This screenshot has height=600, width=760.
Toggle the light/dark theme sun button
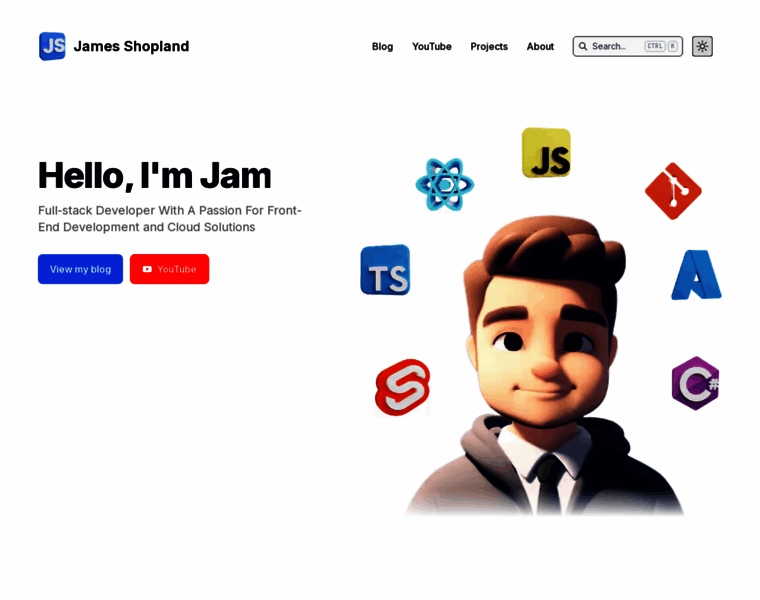(x=702, y=47)
